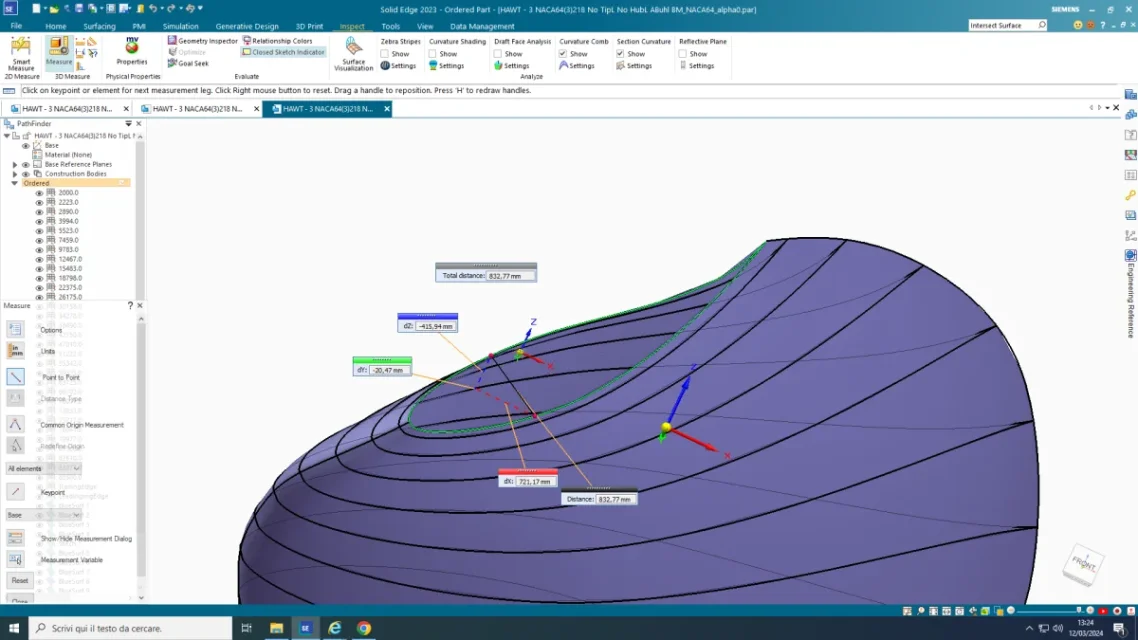Open the Geometry Inspector
Viewport: 1138px width, 640px height.
click(x=203, y=41)
